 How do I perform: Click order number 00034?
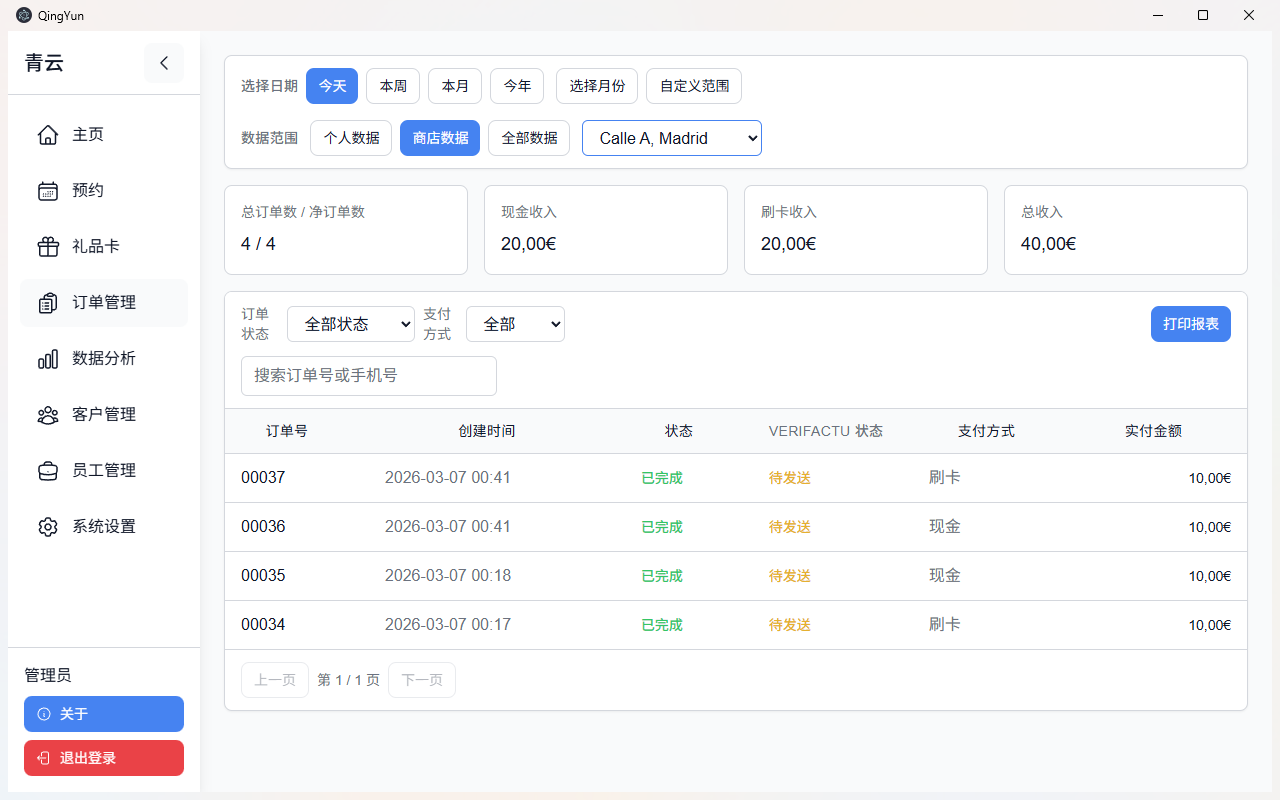pyautogui.click(x=263, y=625)
